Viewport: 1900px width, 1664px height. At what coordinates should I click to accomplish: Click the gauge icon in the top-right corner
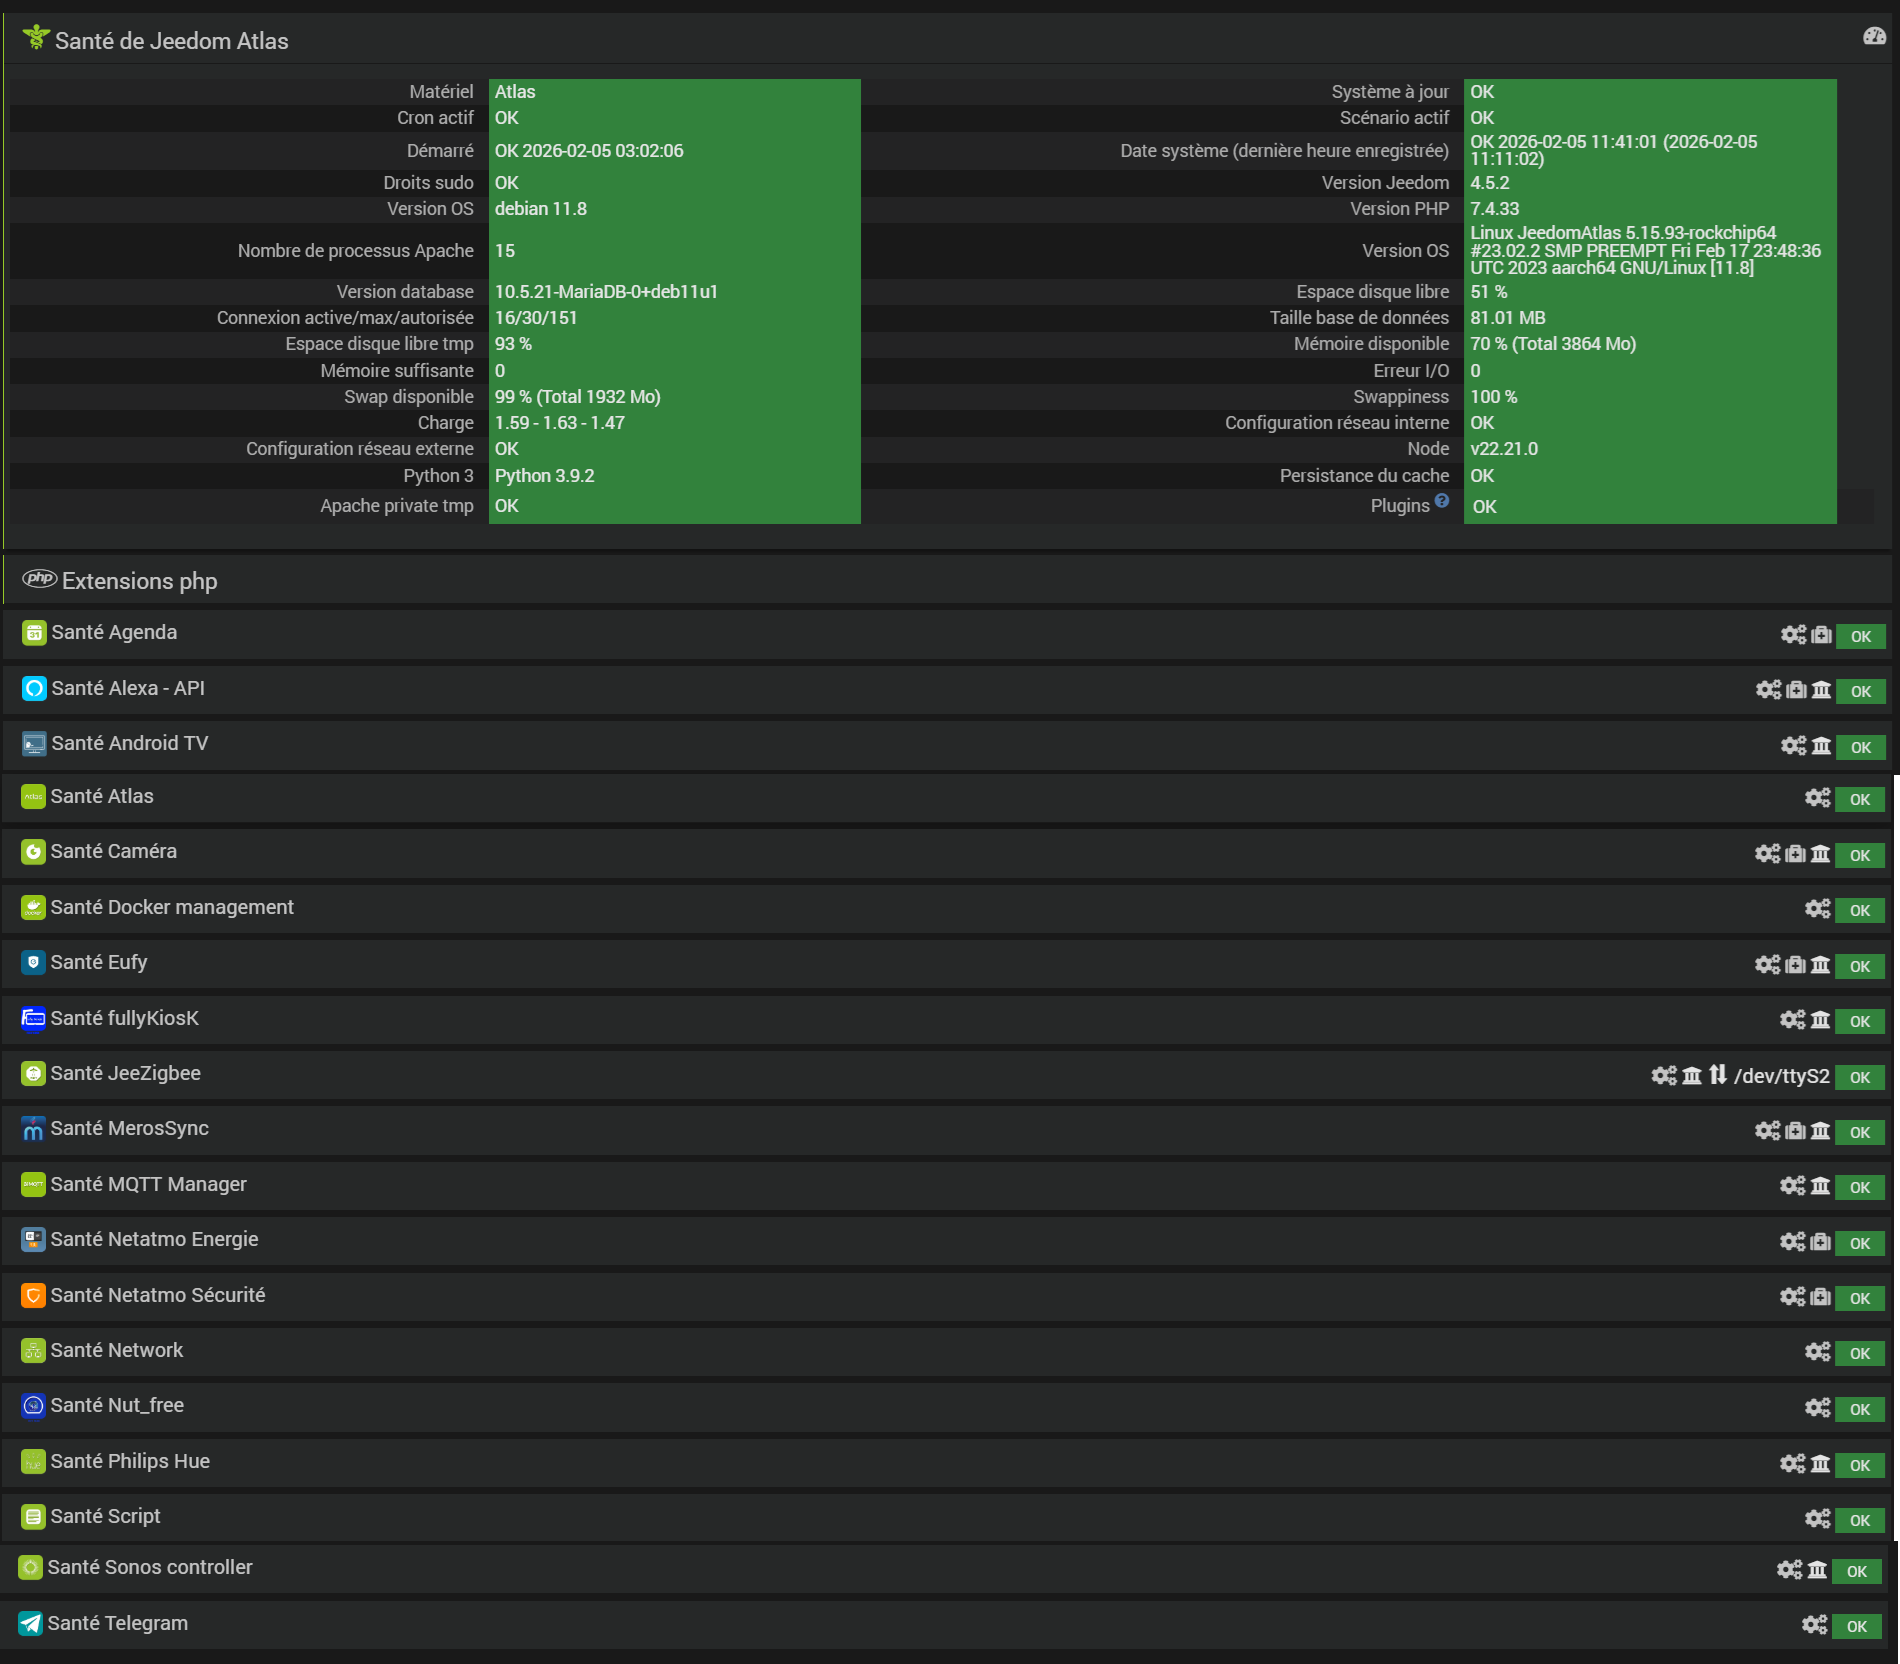point(1874,37)
